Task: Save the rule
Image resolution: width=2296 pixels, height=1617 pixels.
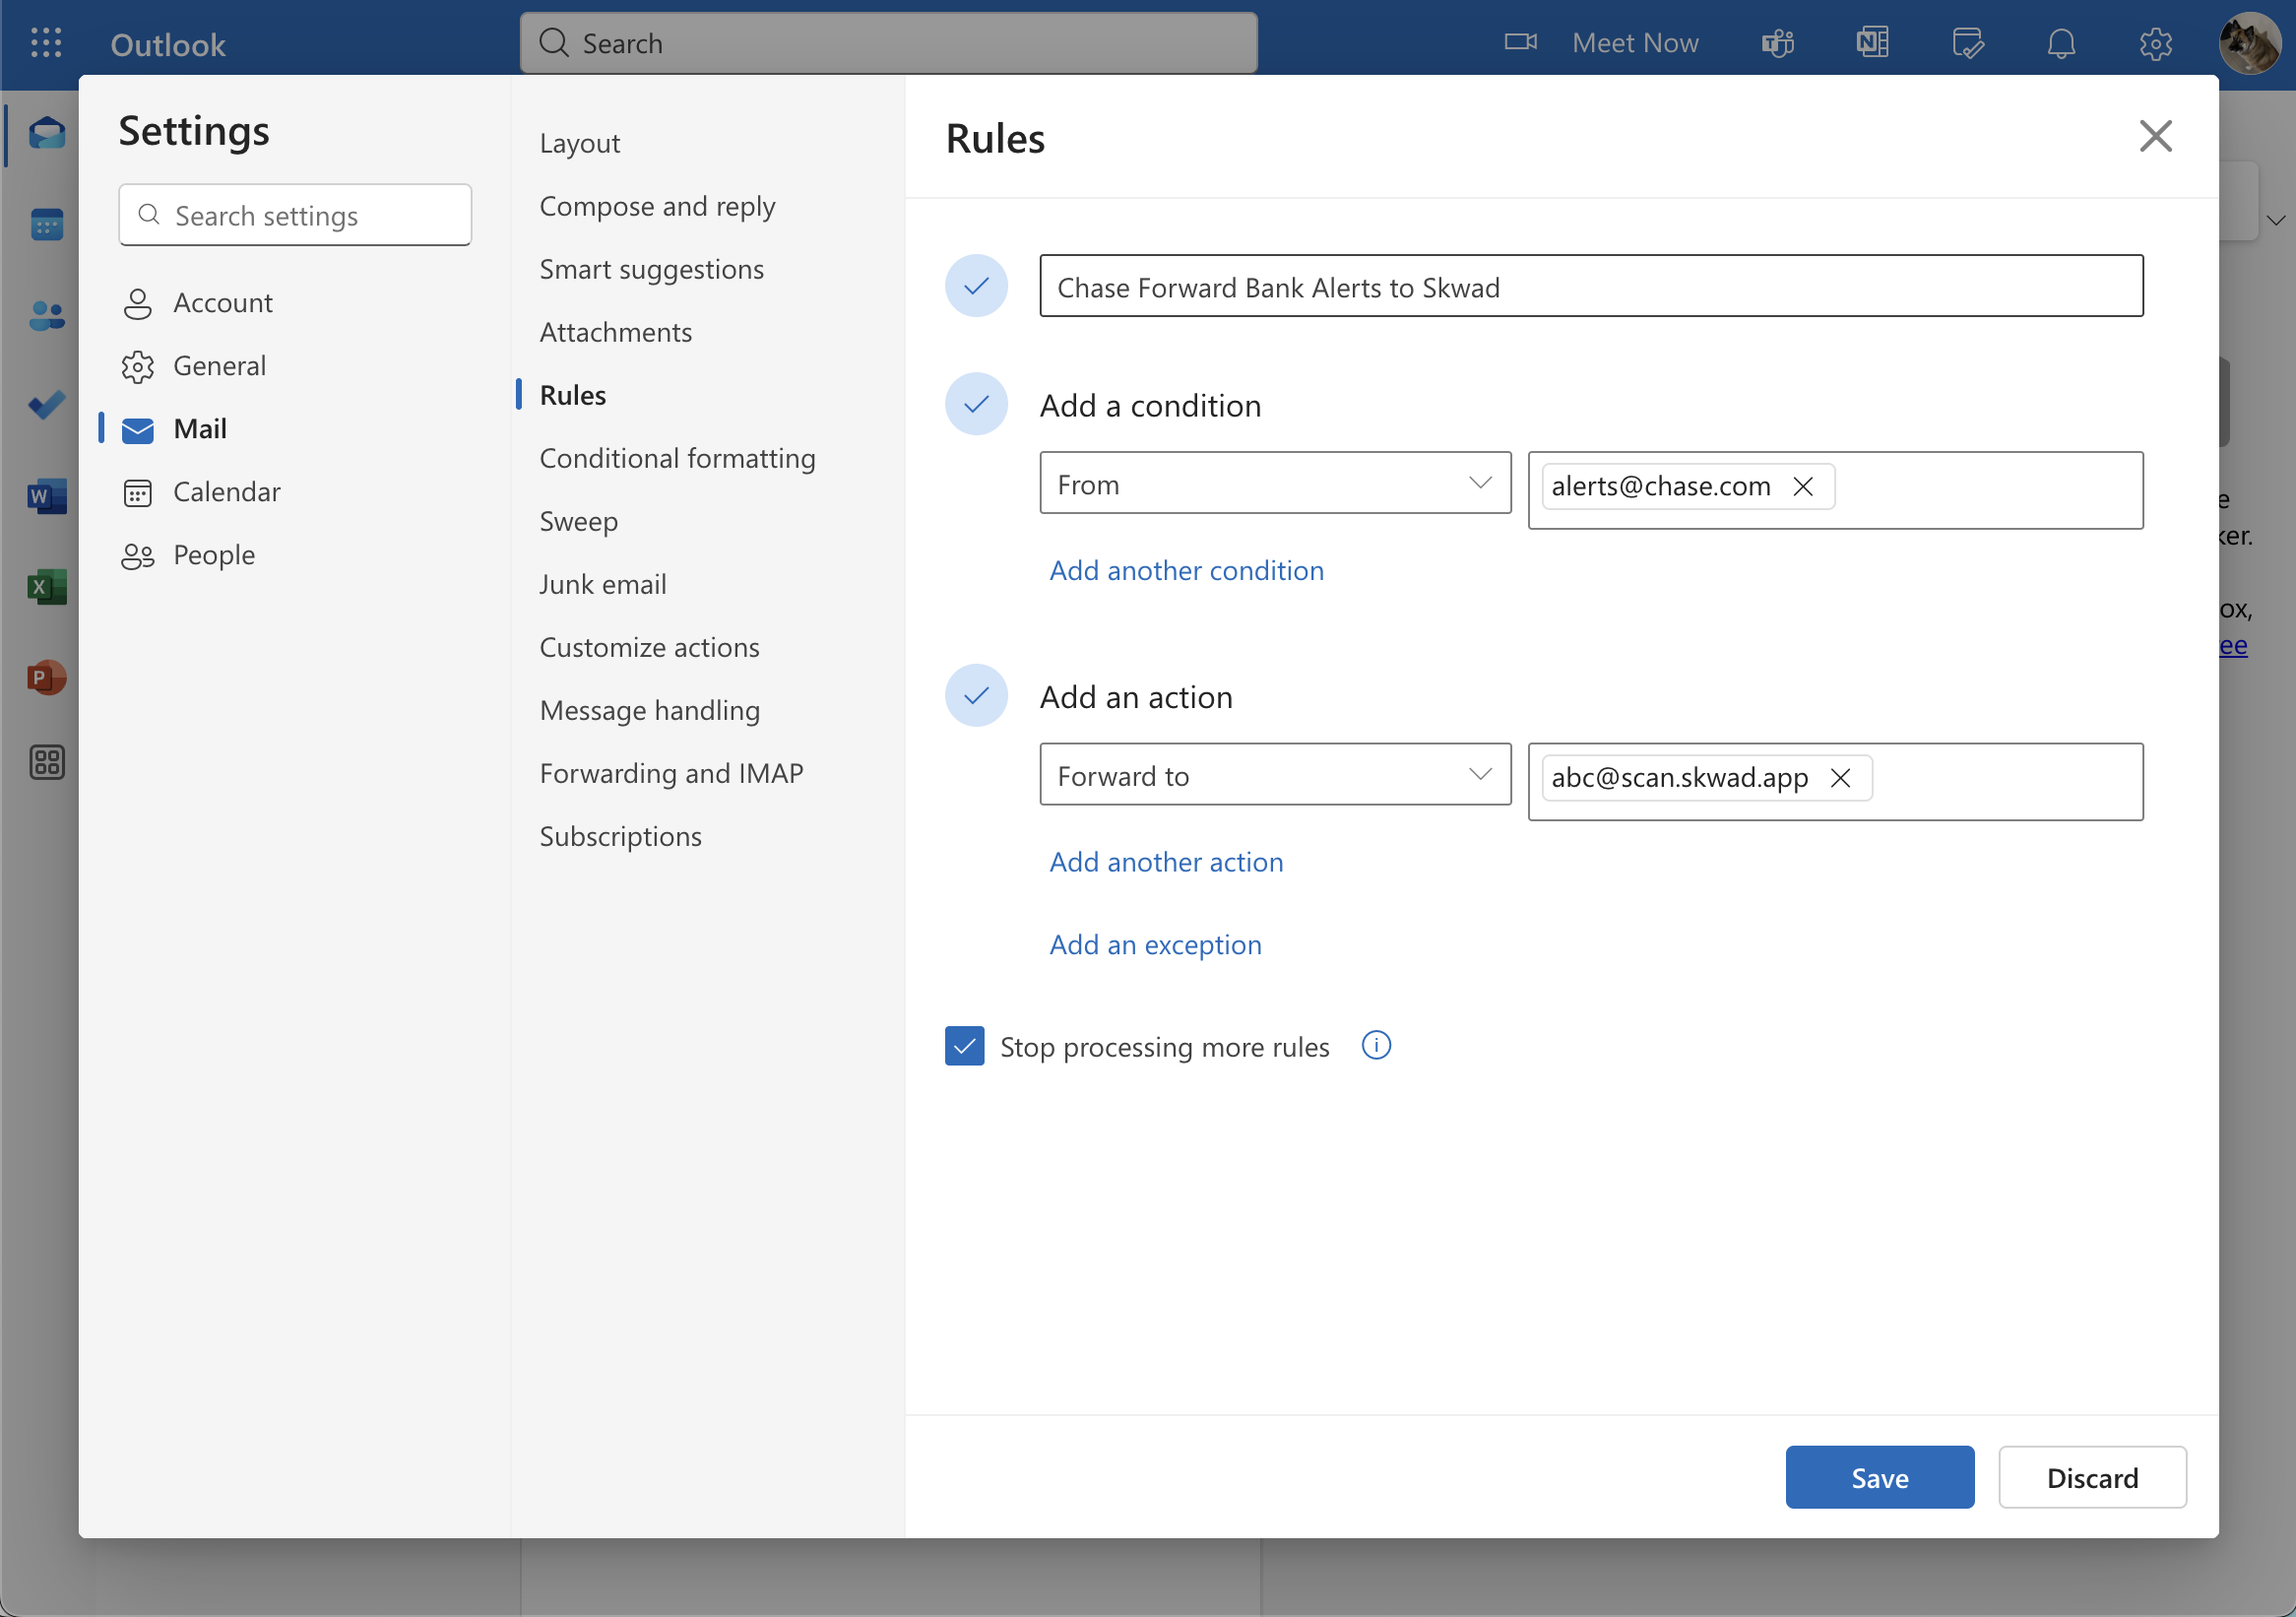Action: point(1879,1477)
